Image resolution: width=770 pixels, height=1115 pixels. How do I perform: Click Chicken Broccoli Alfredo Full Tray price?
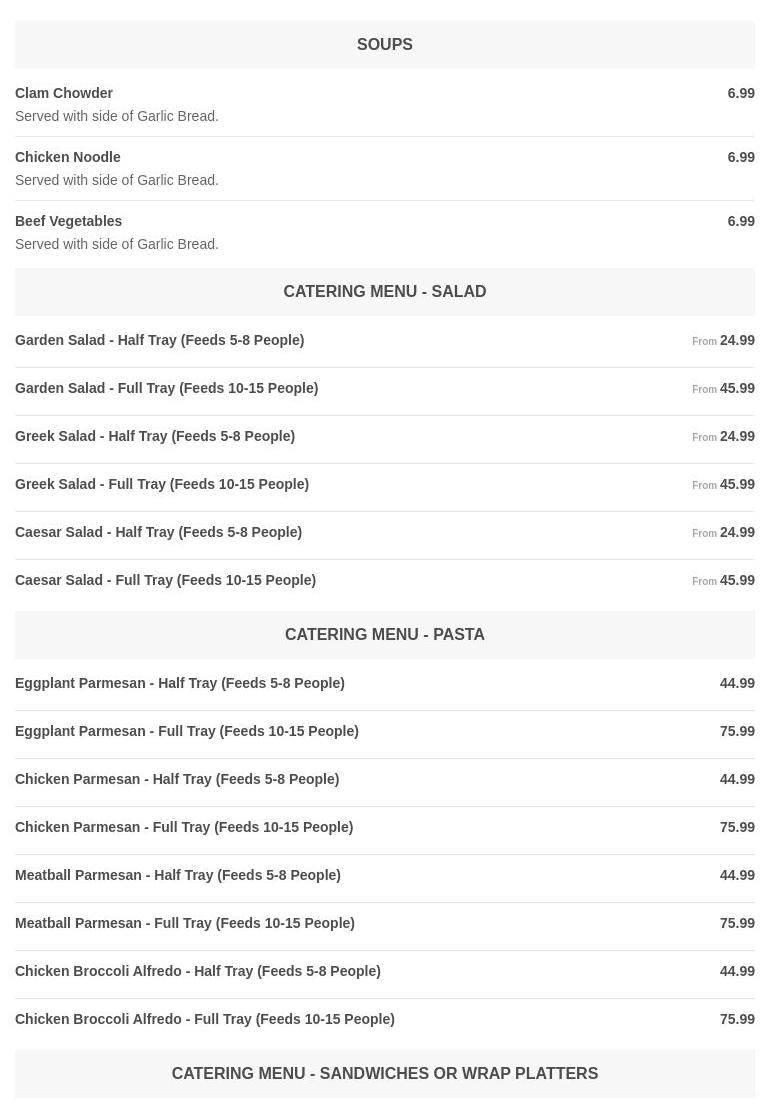(x=737, y=1019)
